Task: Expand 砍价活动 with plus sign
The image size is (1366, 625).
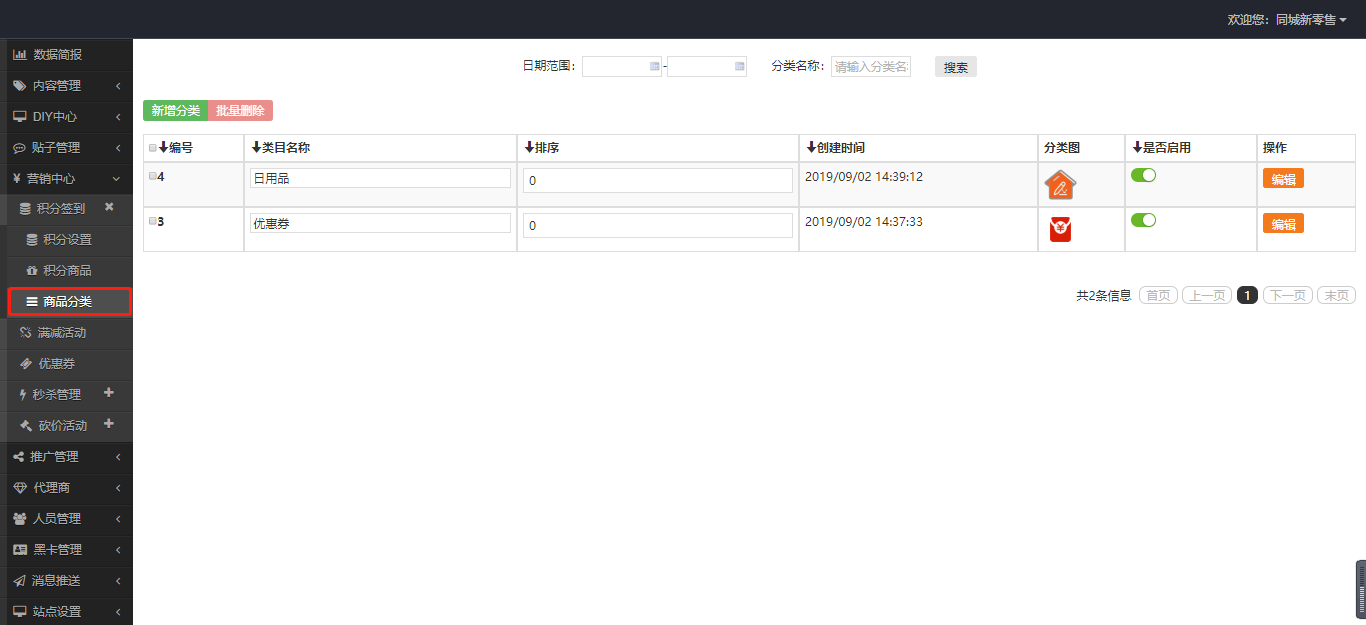Action: tap(109, 424)
